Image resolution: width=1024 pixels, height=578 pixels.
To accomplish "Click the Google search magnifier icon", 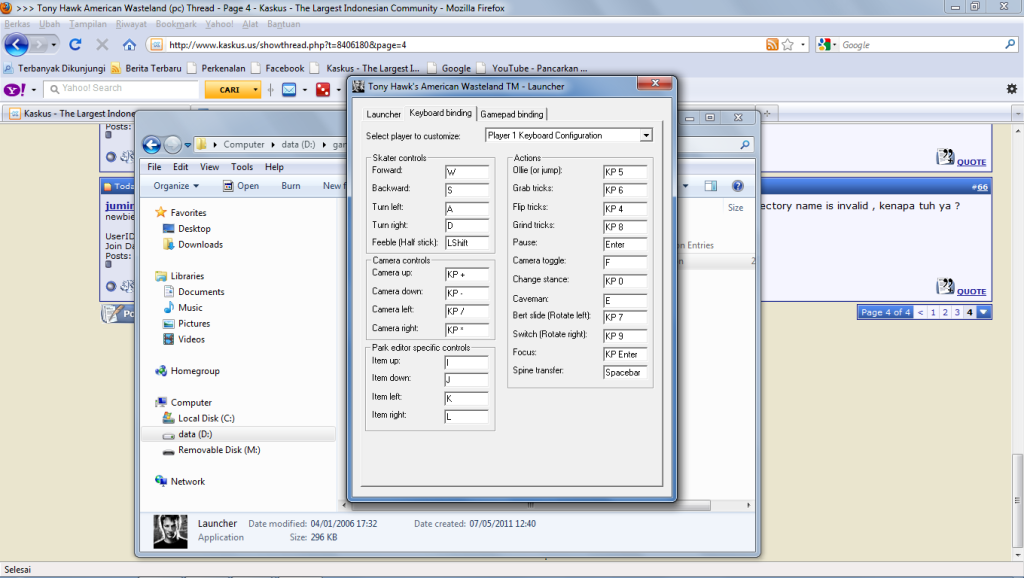I will [x=1010, y=44].
